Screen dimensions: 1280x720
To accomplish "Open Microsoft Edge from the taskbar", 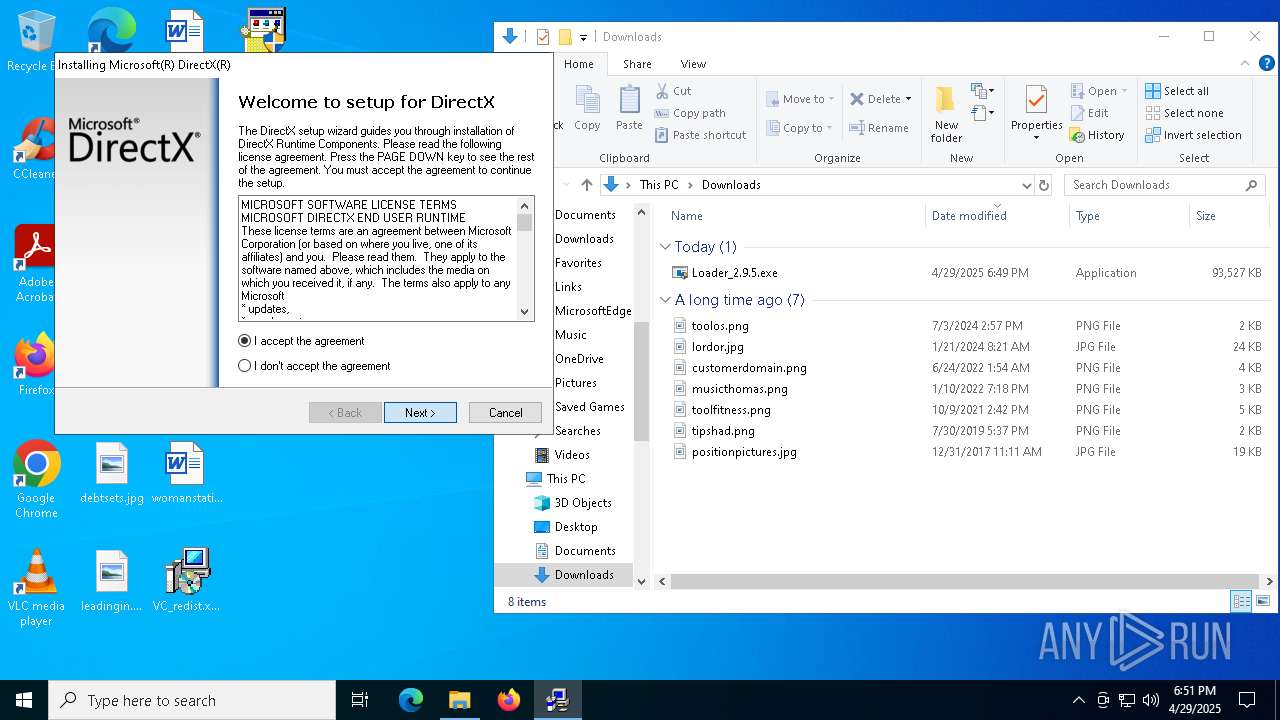I will point(411,700).
